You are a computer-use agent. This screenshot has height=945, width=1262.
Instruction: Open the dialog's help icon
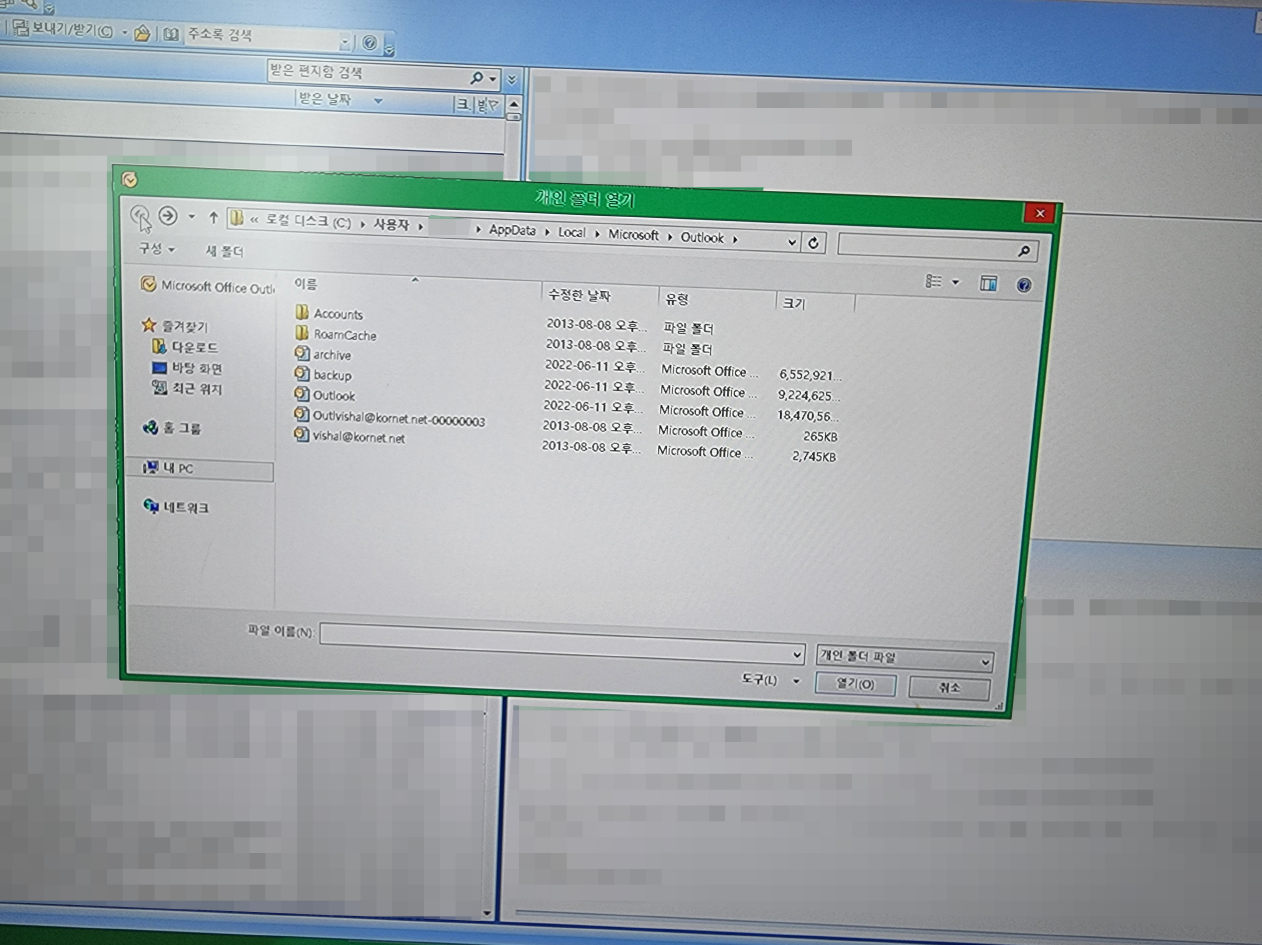pos(1023,285)
